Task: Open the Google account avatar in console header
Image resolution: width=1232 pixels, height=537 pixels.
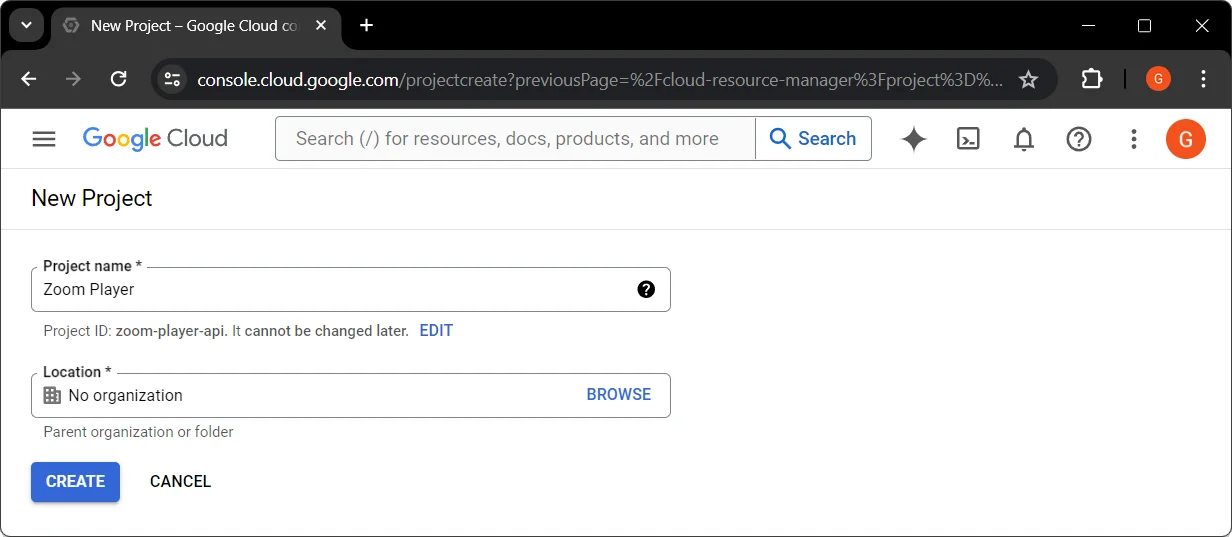Action: [x=1186, y=139]
